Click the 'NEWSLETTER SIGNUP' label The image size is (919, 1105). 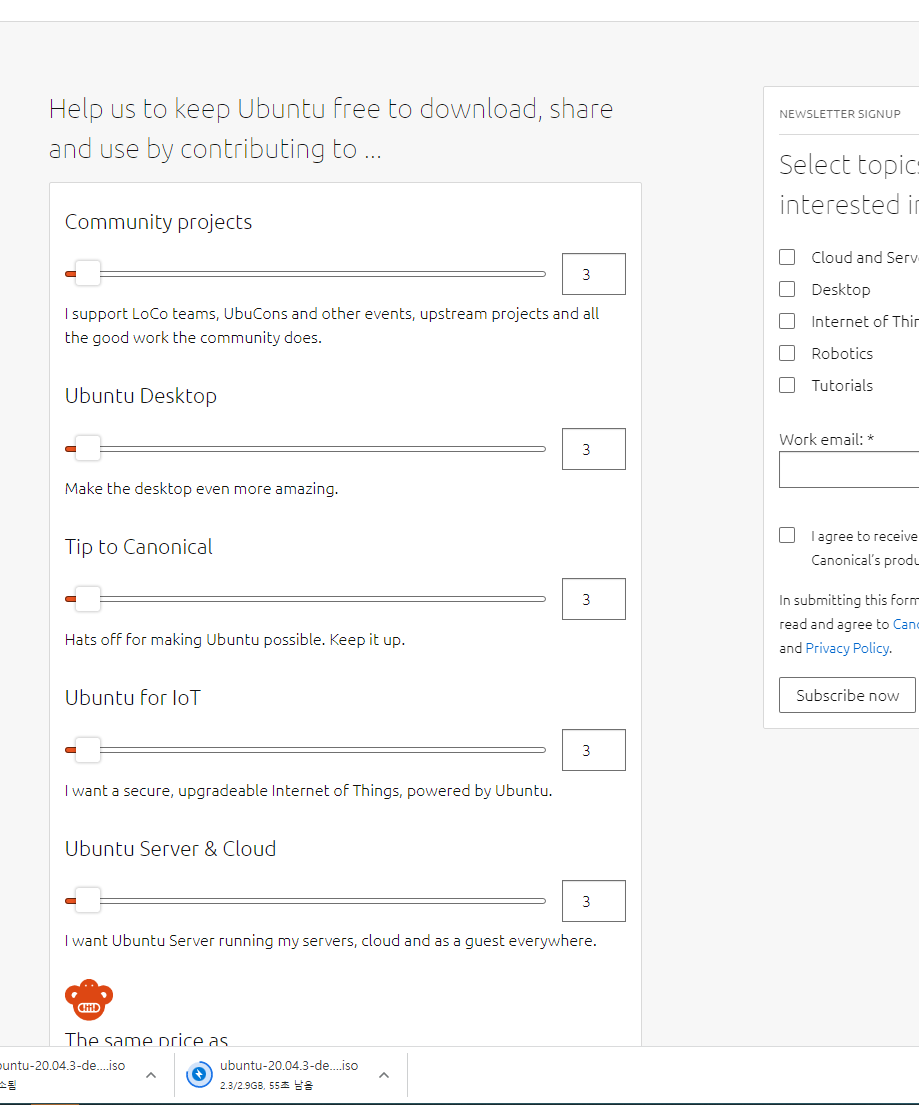point(840,114)
